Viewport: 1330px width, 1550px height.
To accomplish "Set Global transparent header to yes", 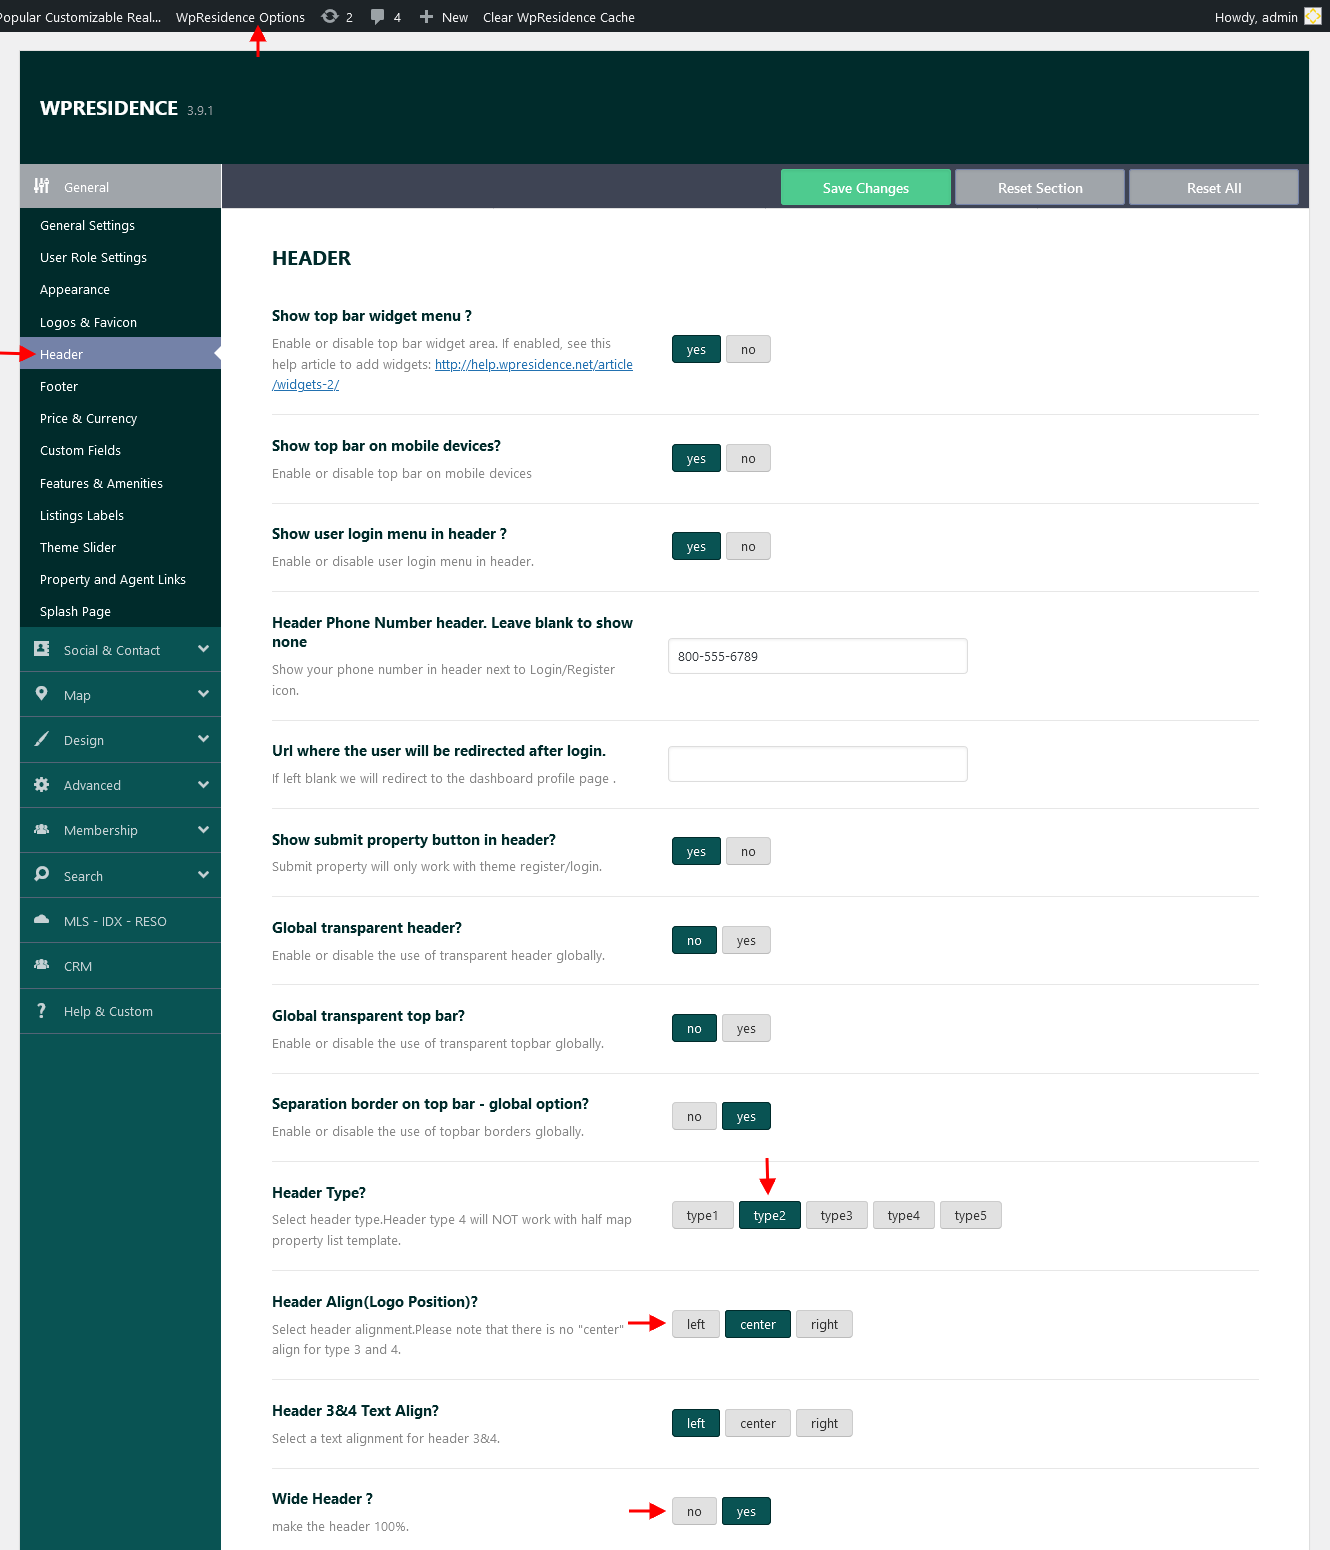I will click(x=746, y=940).
